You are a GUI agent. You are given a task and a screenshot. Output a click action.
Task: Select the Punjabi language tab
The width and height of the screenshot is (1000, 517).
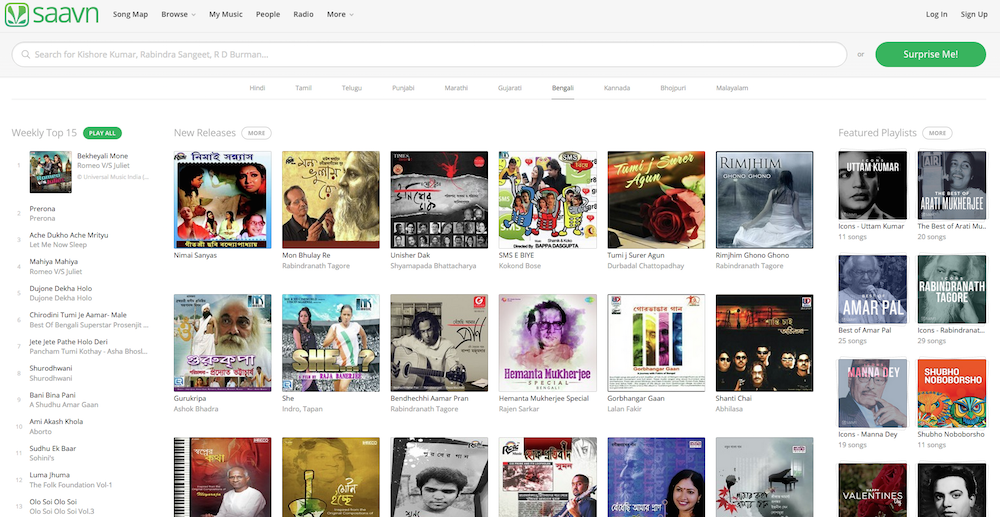click(403, 88)
